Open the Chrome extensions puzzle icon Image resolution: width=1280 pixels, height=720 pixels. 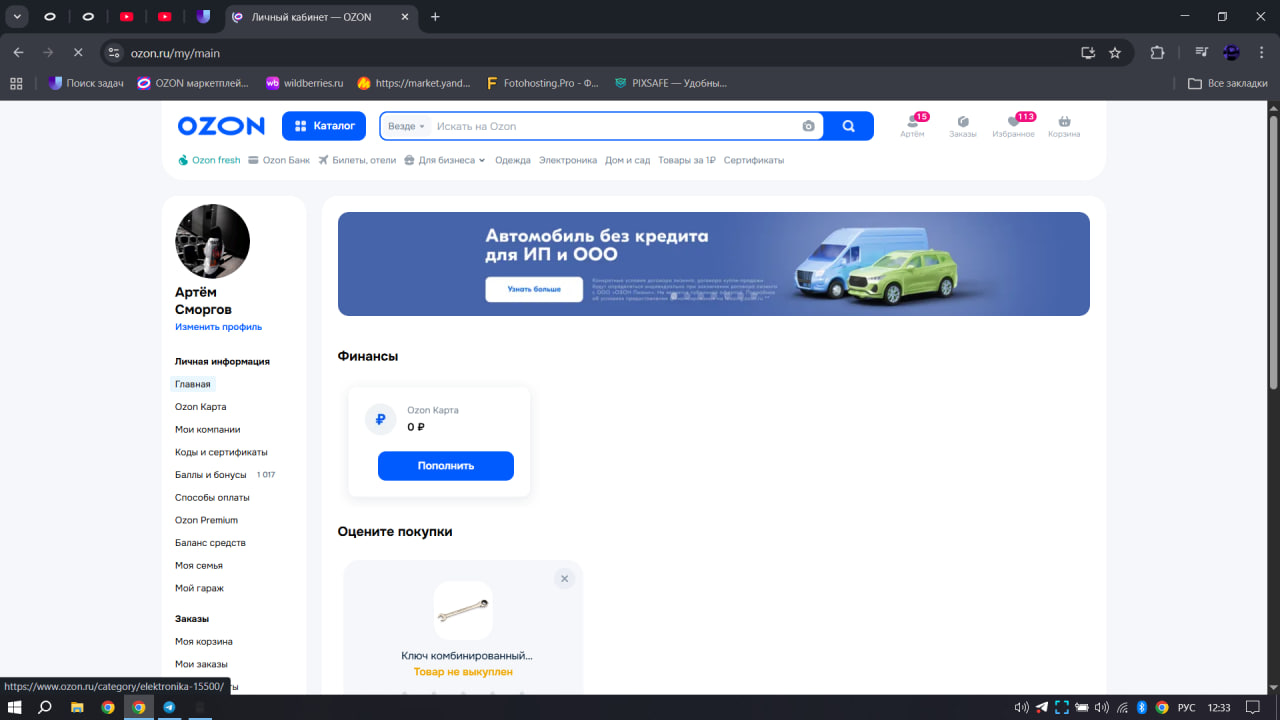pyautogui.click(x=1158, y=53)
